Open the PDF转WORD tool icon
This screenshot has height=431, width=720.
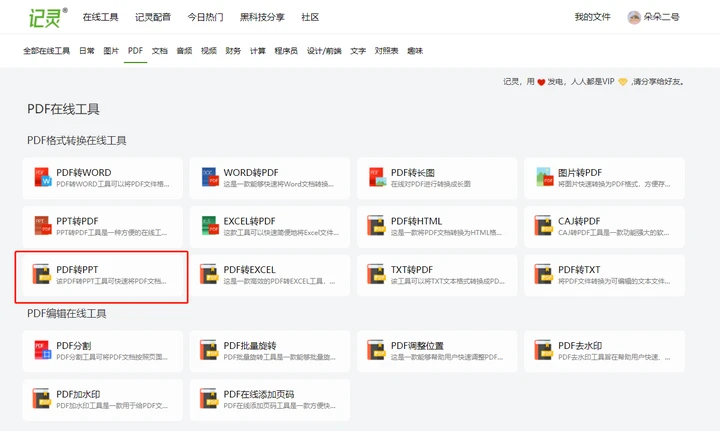point(43,177)
